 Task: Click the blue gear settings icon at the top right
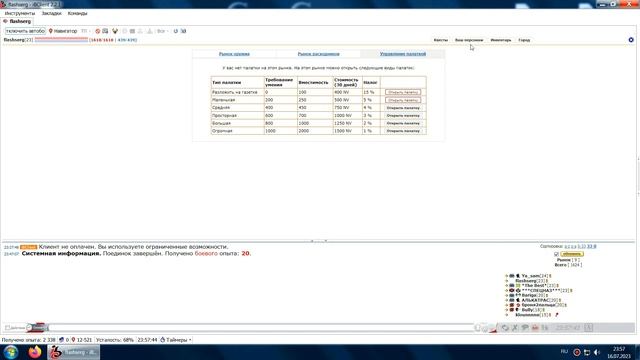point(631,40)
